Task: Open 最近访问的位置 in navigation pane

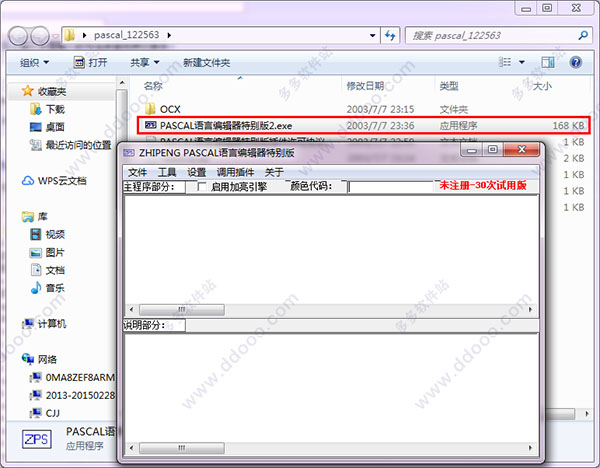Action: (78, 145)
